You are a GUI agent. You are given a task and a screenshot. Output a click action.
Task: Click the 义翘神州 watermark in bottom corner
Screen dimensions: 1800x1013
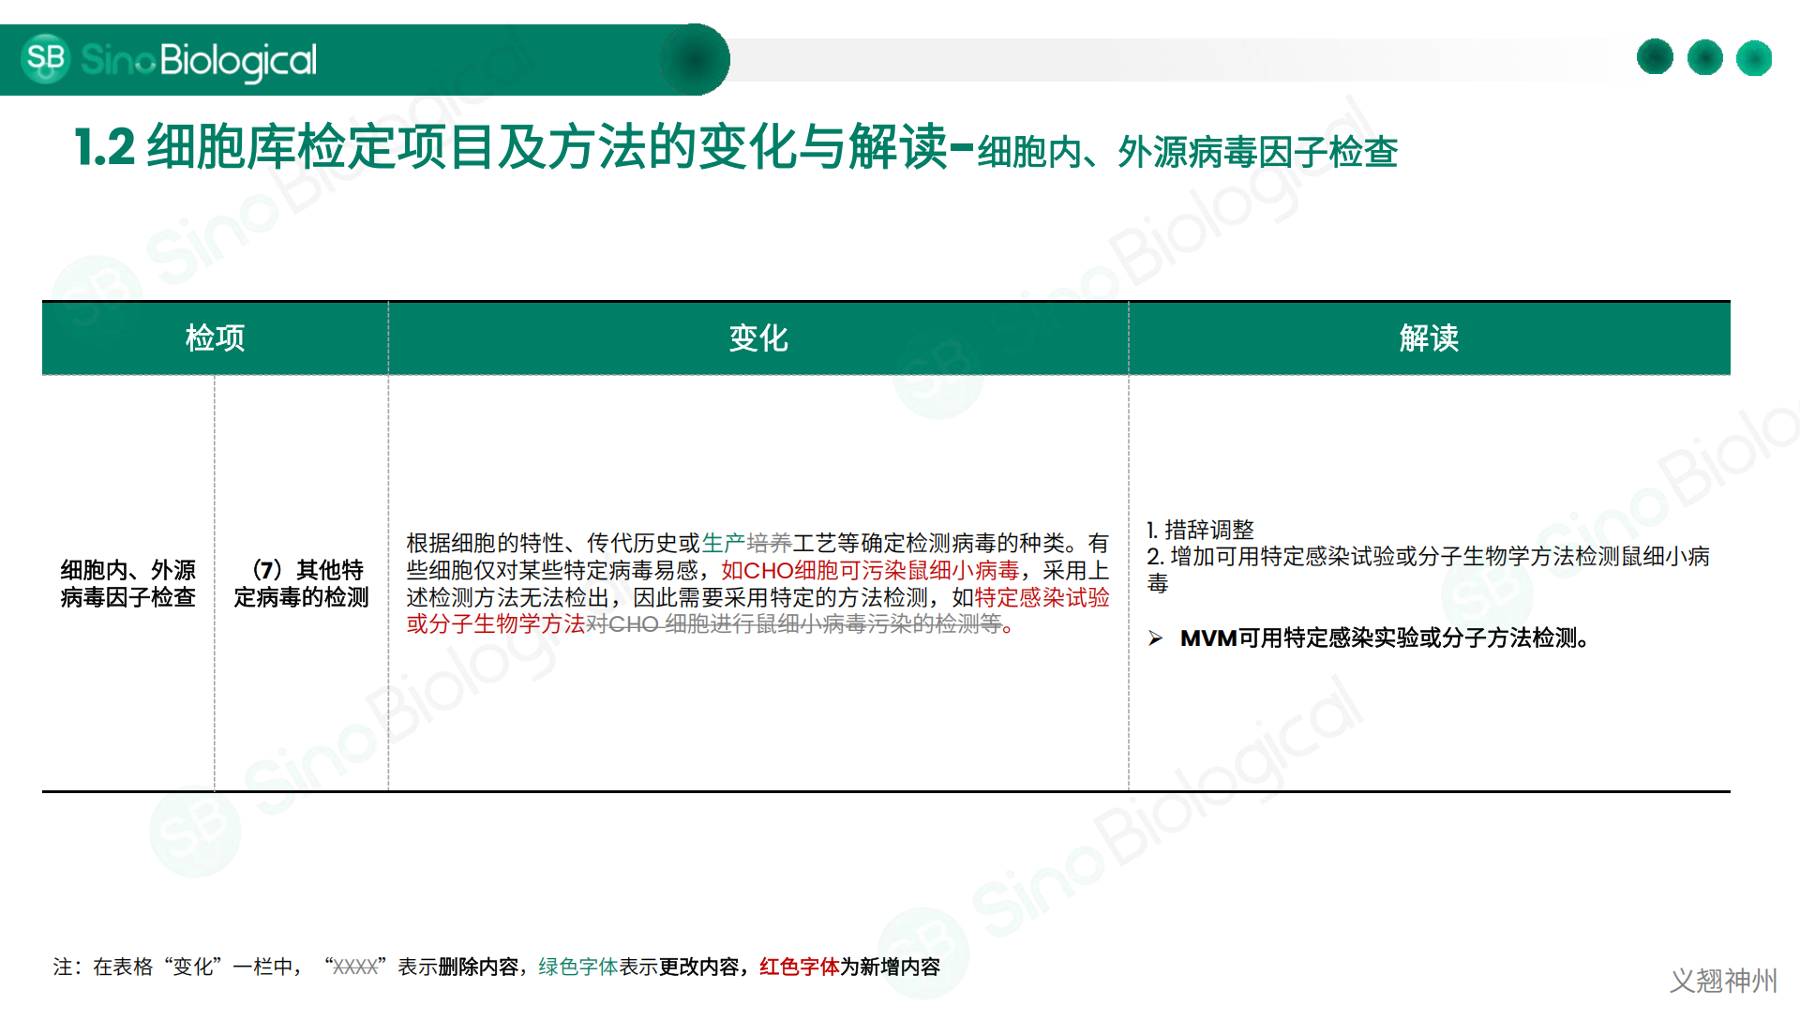click(1723, 980)
